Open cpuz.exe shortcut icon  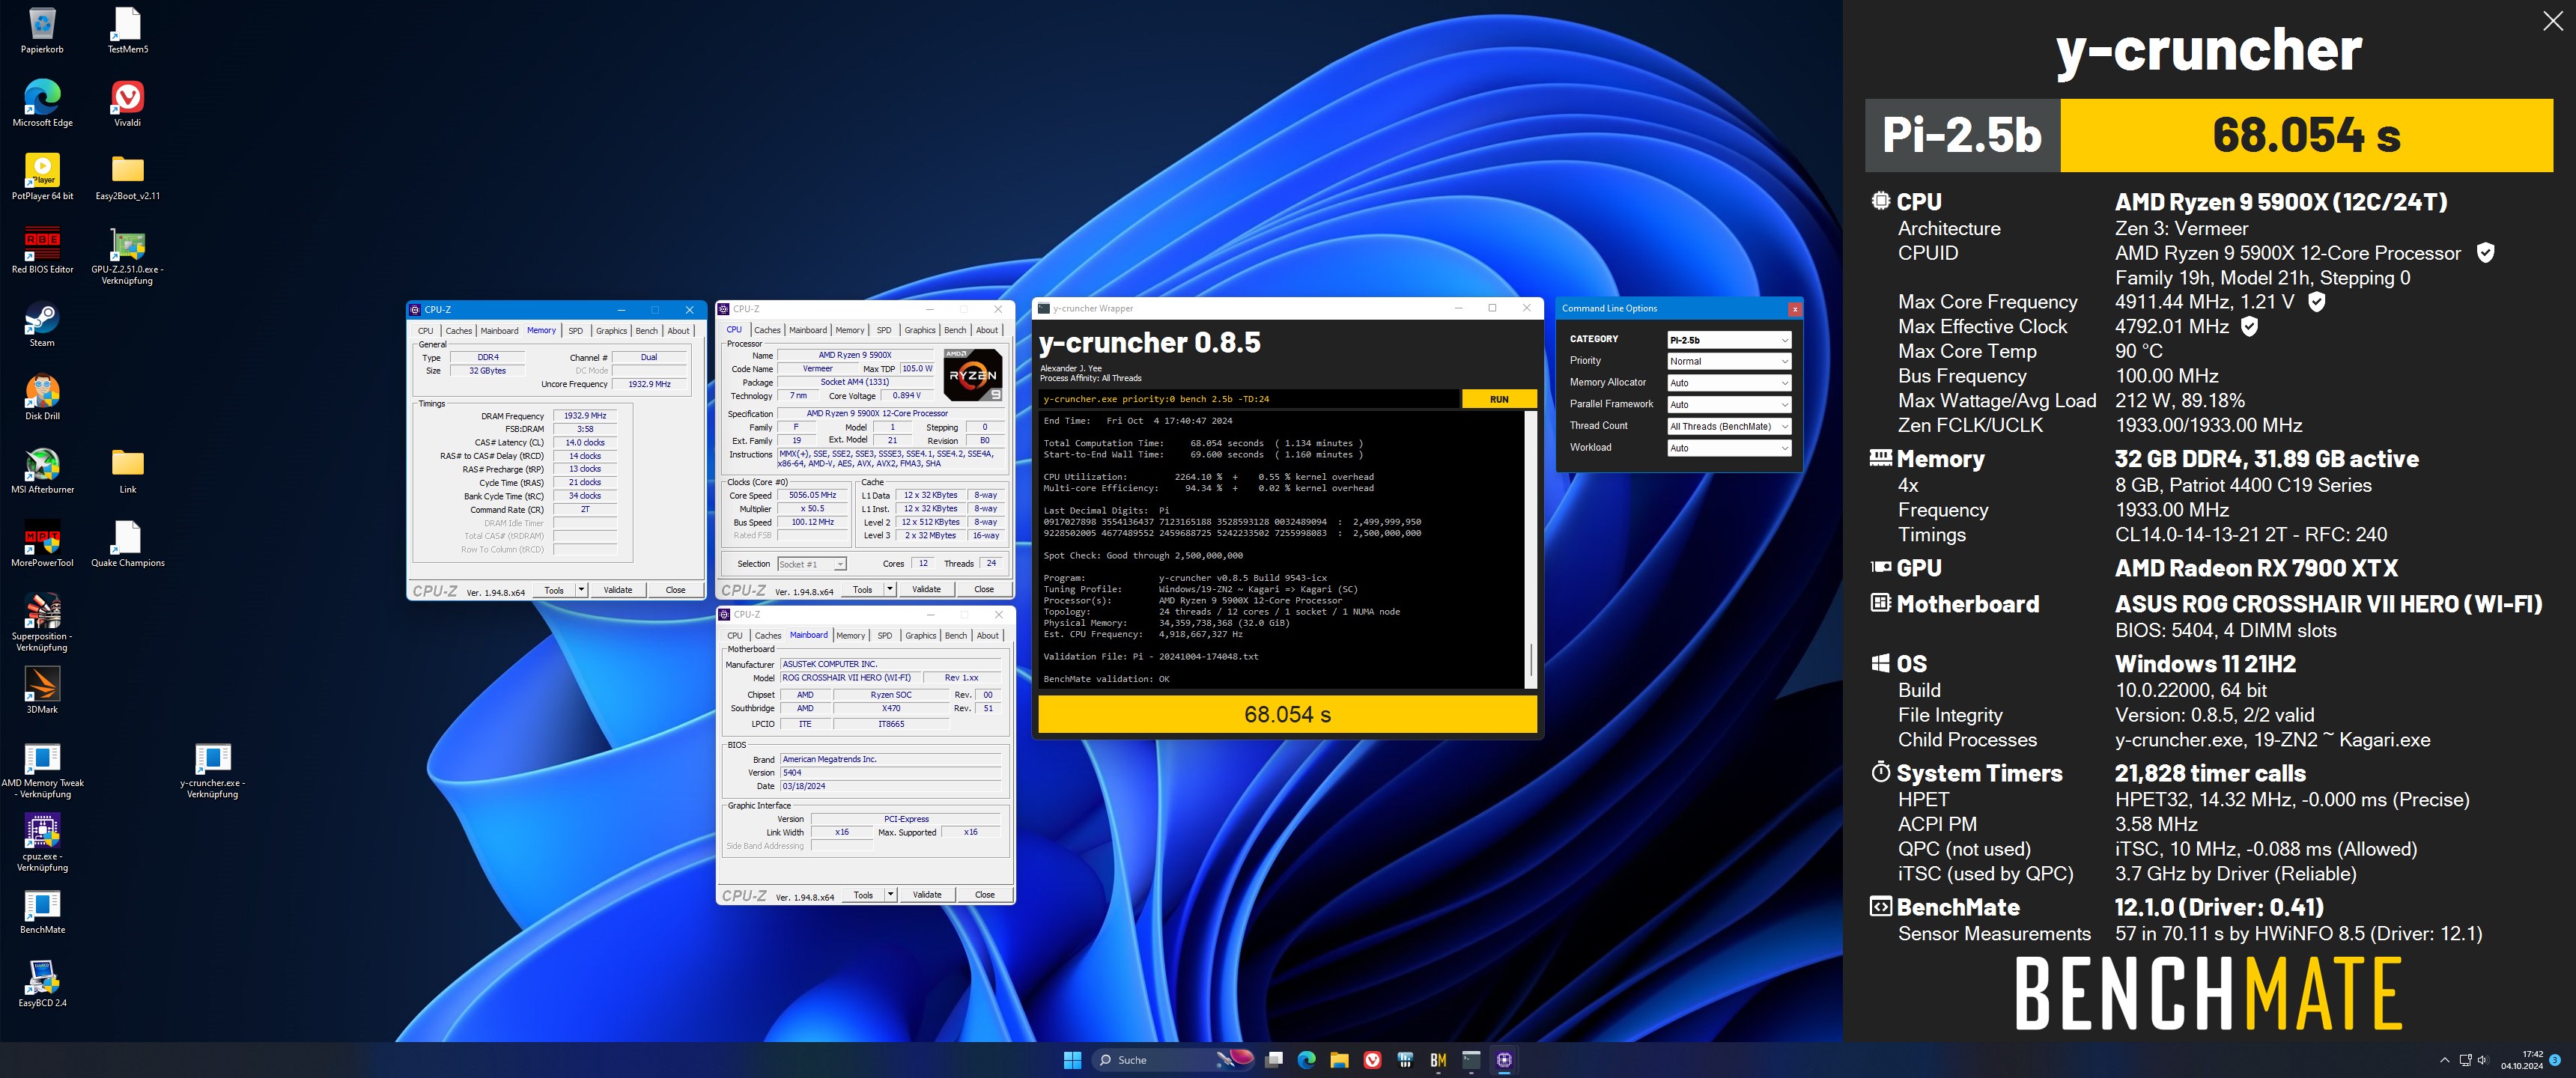coord(42,842)
